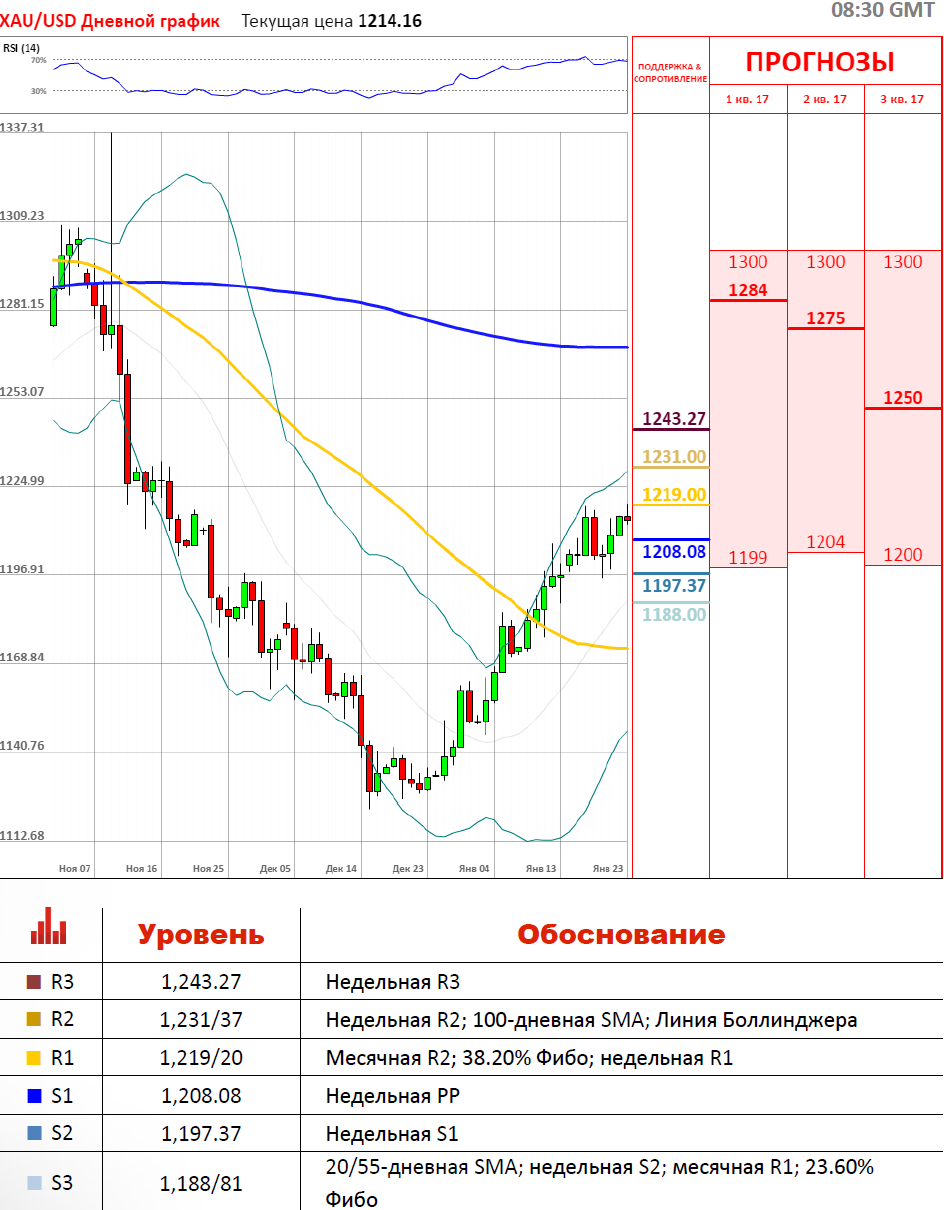Click the 'Уровень' table column header

click(x=201, y=935)
